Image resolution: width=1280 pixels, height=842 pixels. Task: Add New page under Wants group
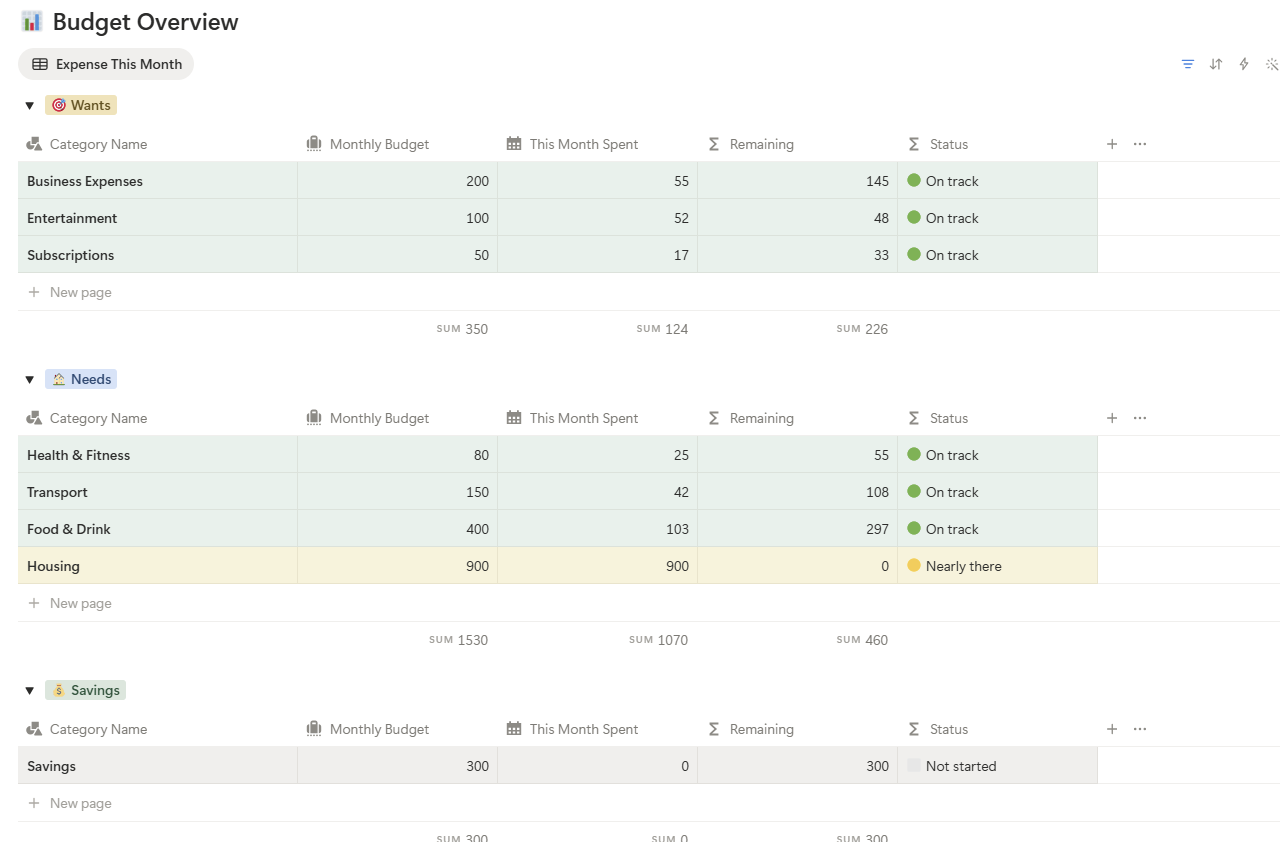70,292
